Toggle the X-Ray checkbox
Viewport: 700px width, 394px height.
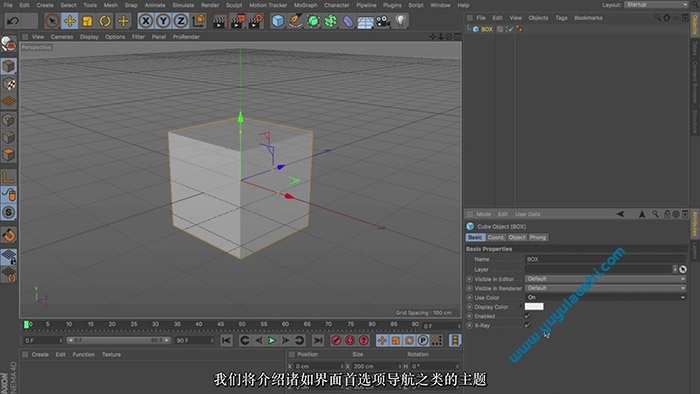(528, 325)
